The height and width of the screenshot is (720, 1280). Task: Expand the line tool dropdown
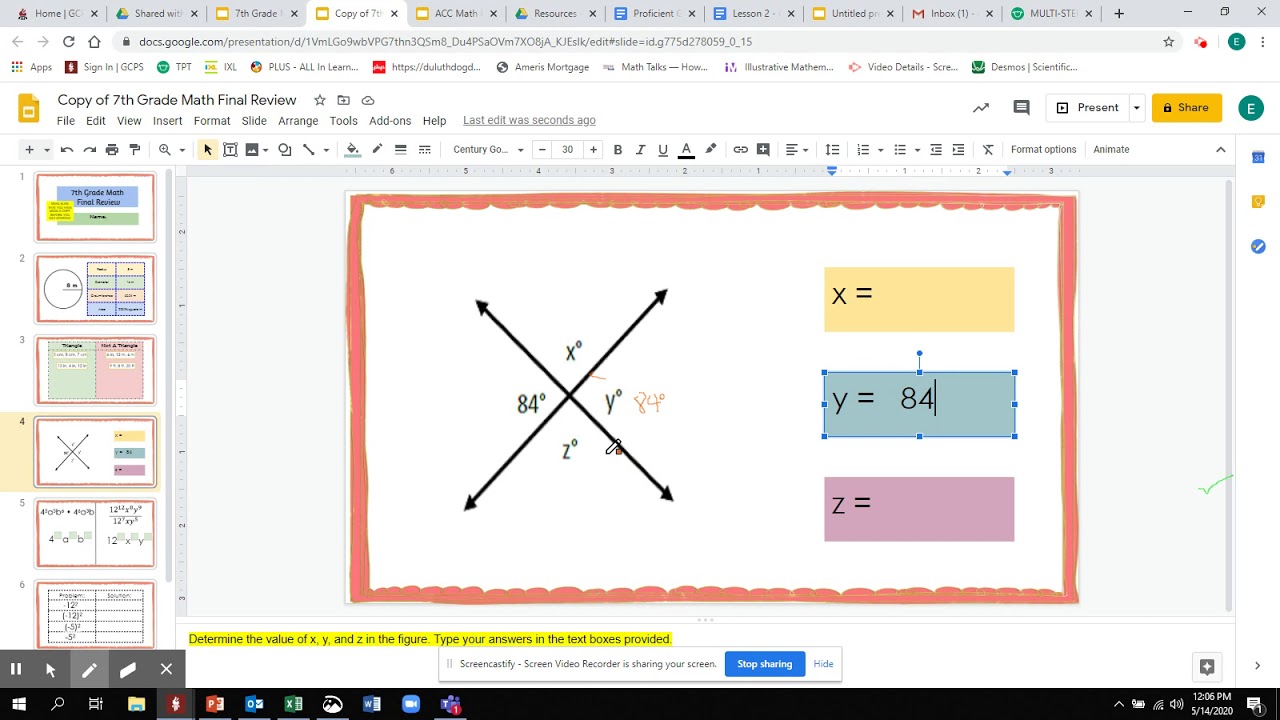326,150
